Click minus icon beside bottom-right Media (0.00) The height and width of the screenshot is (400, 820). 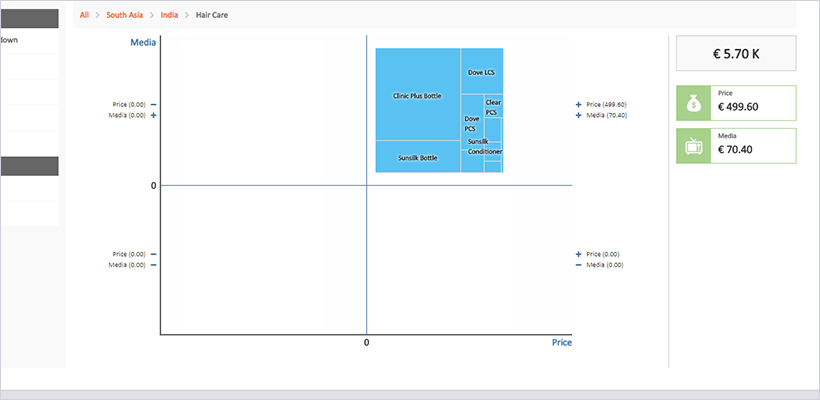point(578,265)
